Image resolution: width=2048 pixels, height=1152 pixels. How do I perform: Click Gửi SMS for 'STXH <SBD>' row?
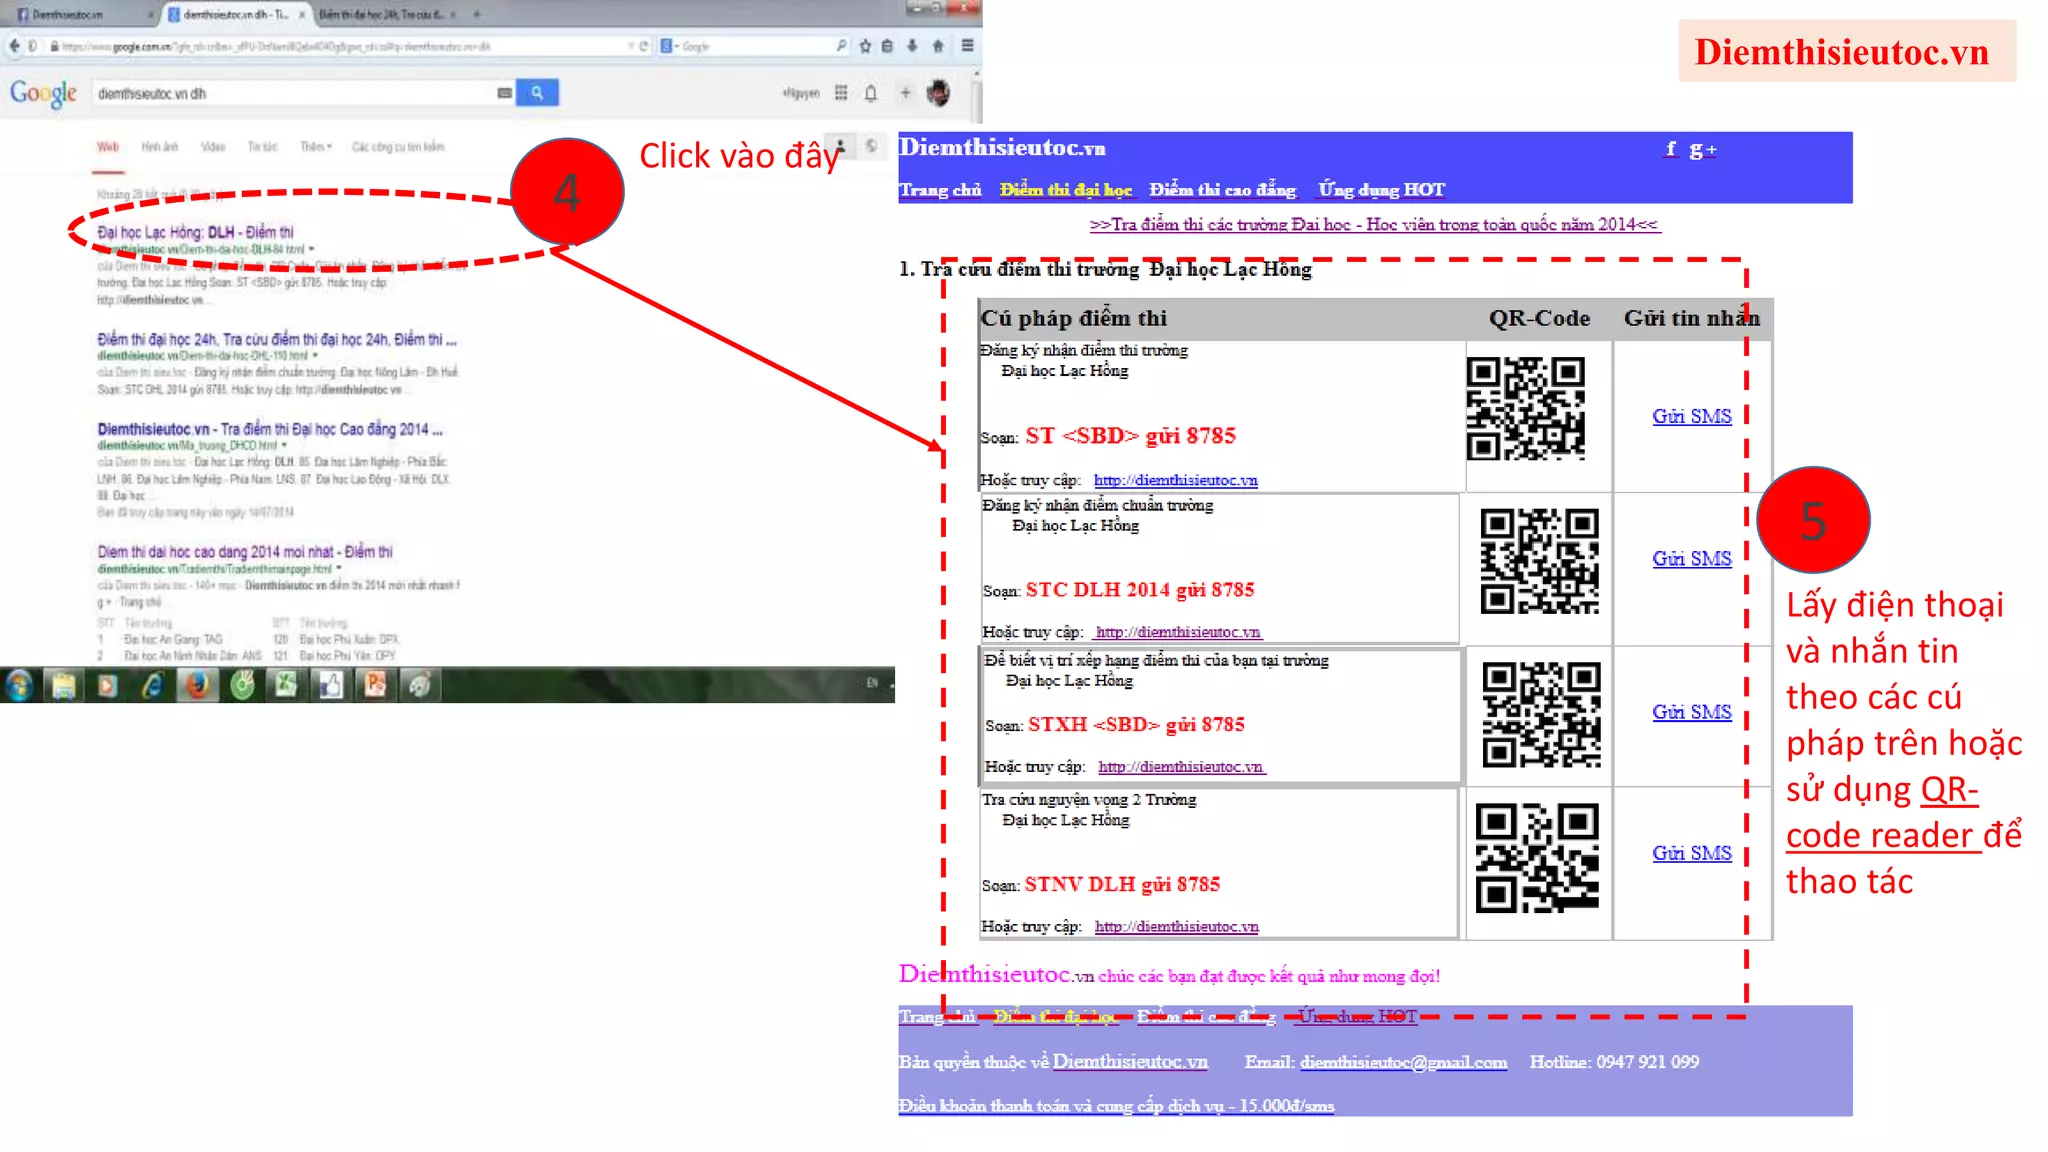pos(1691,711)
